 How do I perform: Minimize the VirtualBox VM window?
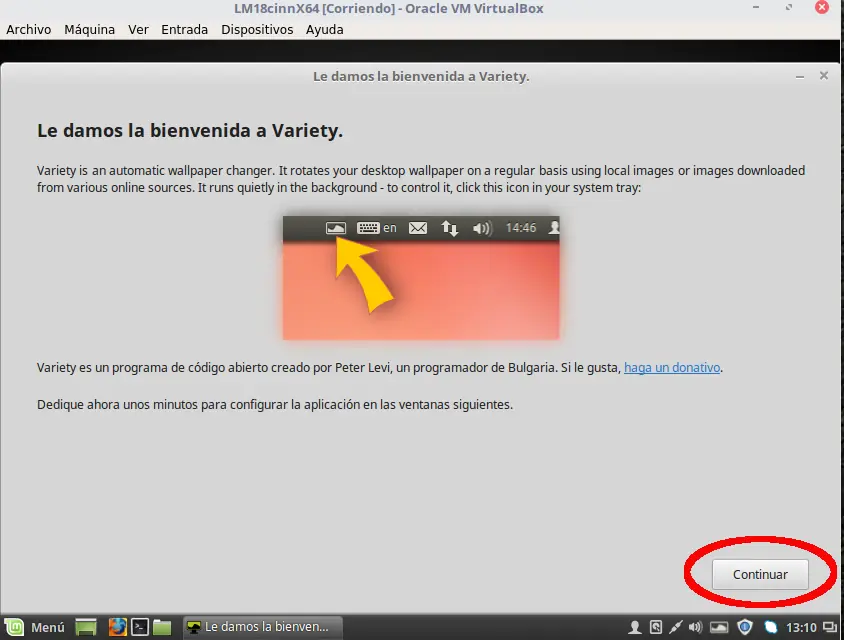coord(756,7)
